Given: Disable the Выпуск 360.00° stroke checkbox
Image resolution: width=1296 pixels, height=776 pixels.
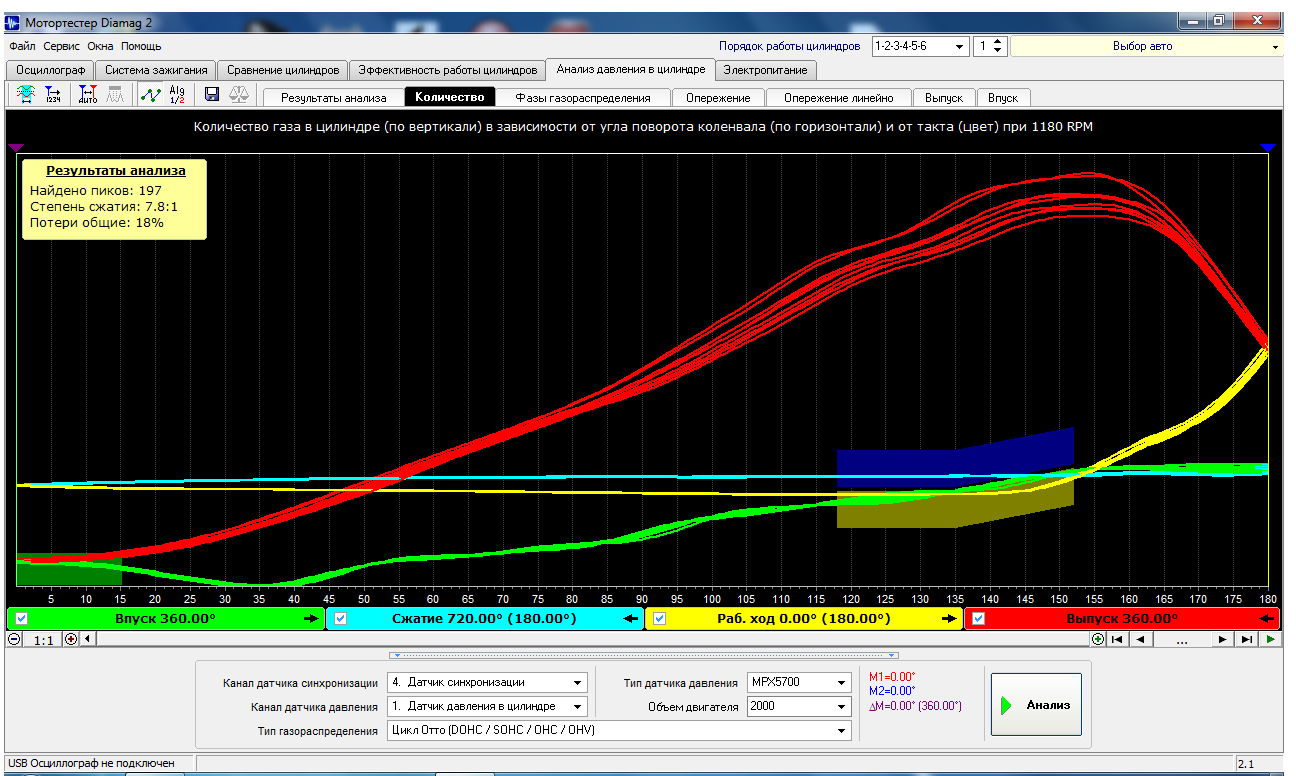Looking at the screenshot, I should [978, 618].
